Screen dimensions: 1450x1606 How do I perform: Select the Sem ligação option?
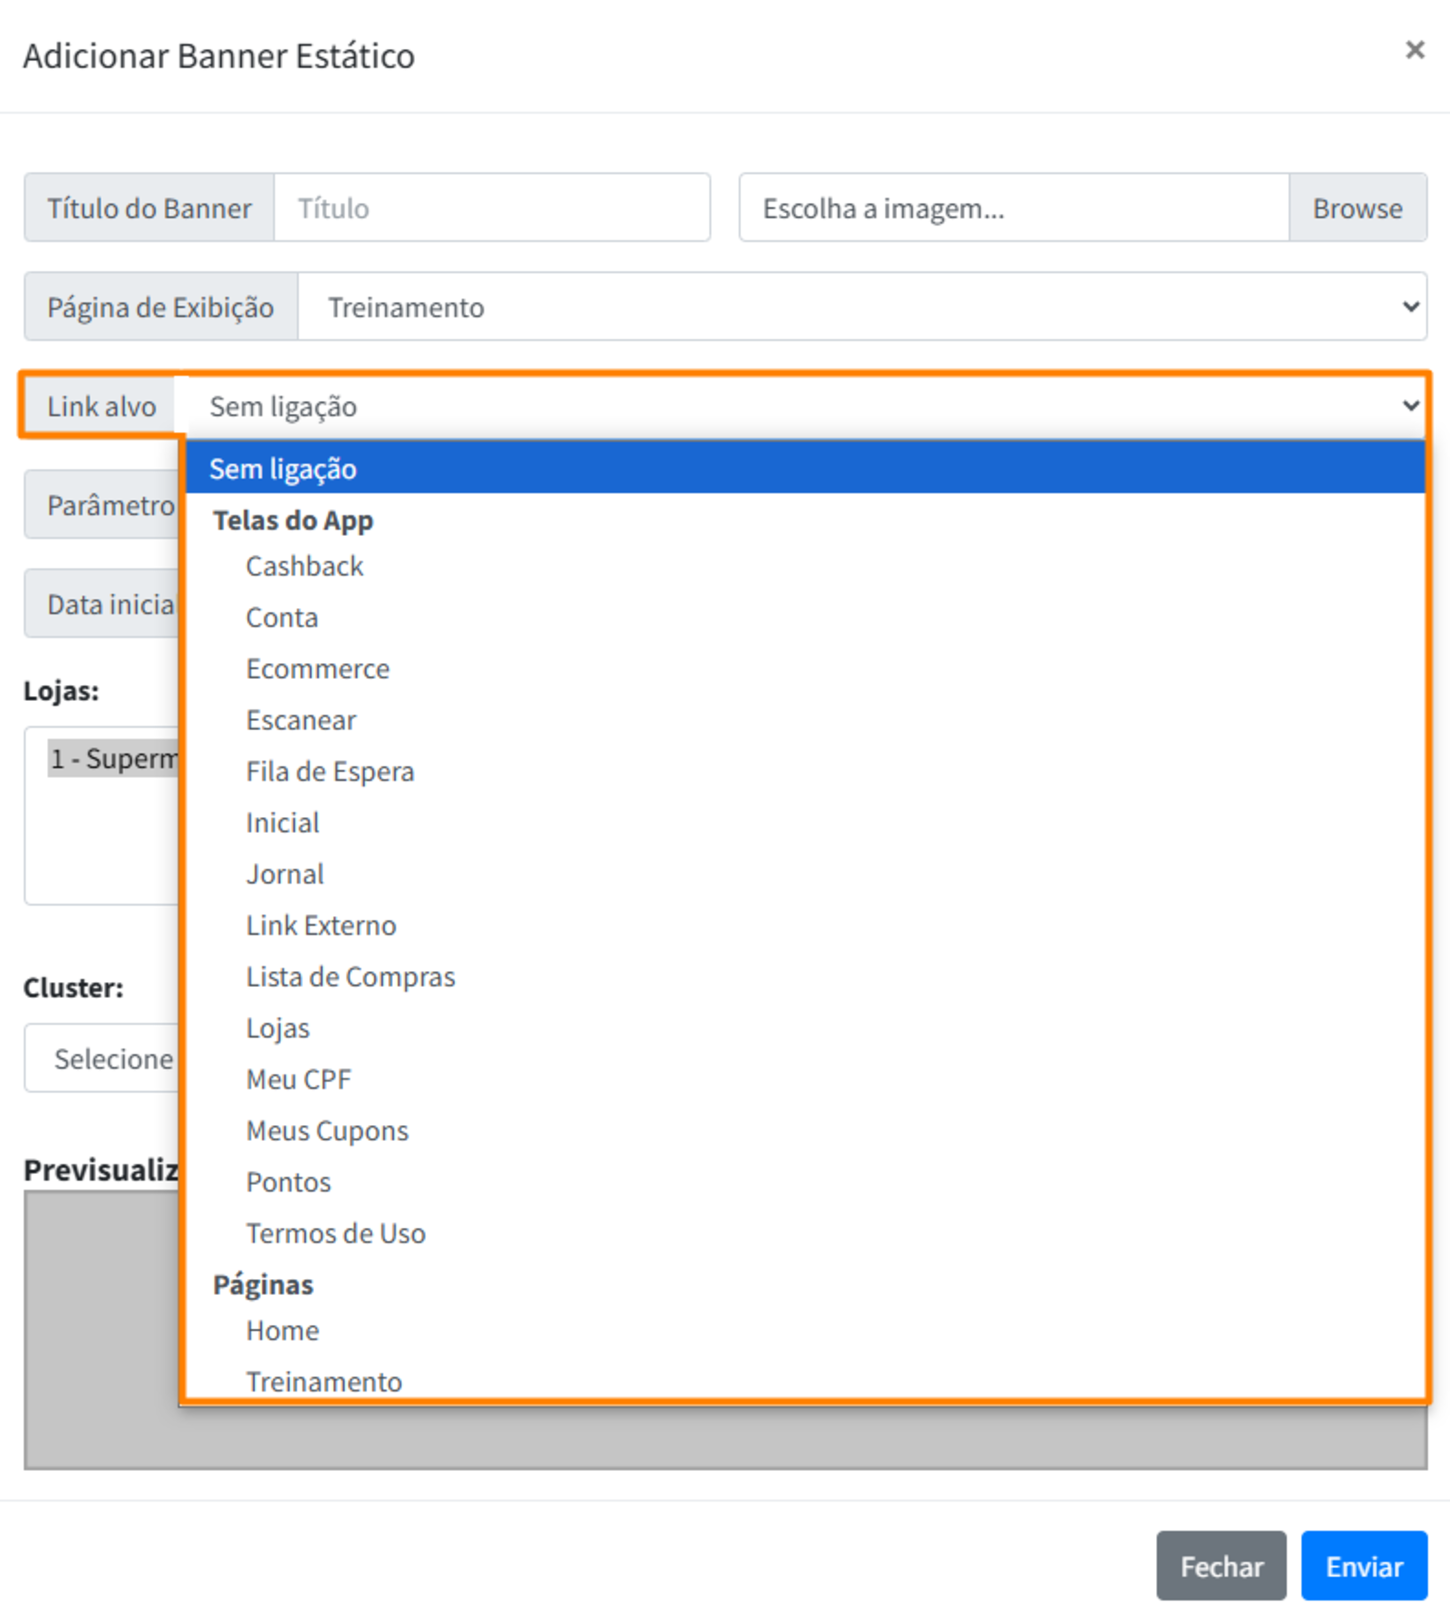283,469
